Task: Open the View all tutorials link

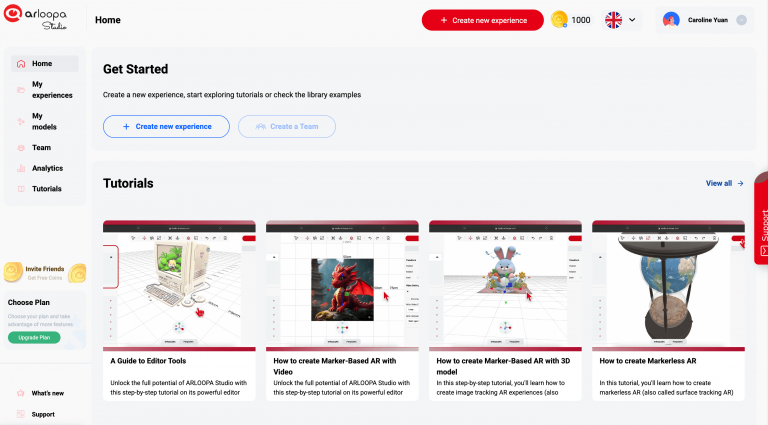Action: click(x=724, y=184)
